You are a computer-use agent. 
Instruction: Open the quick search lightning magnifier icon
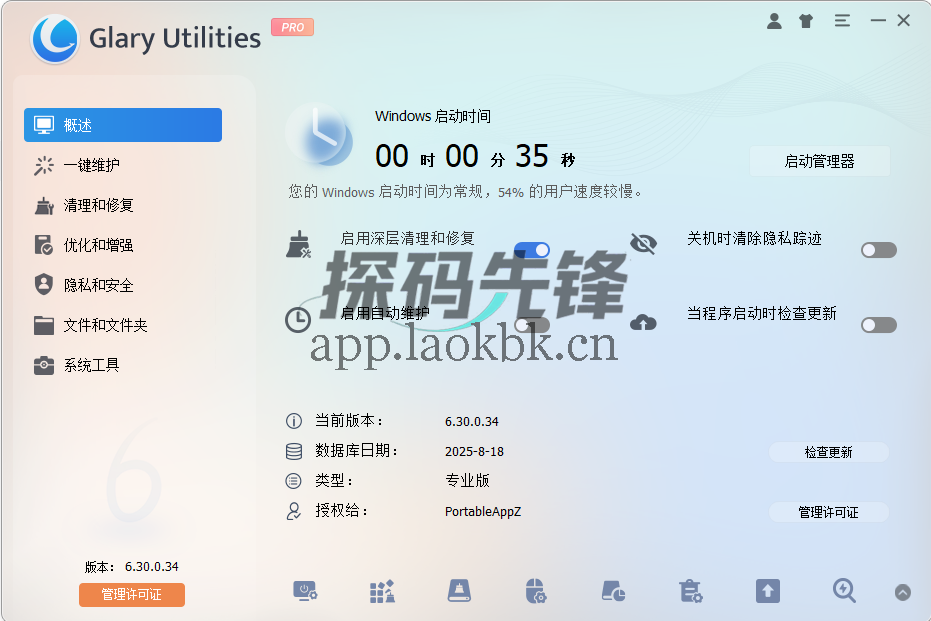[x=844, y=591]
